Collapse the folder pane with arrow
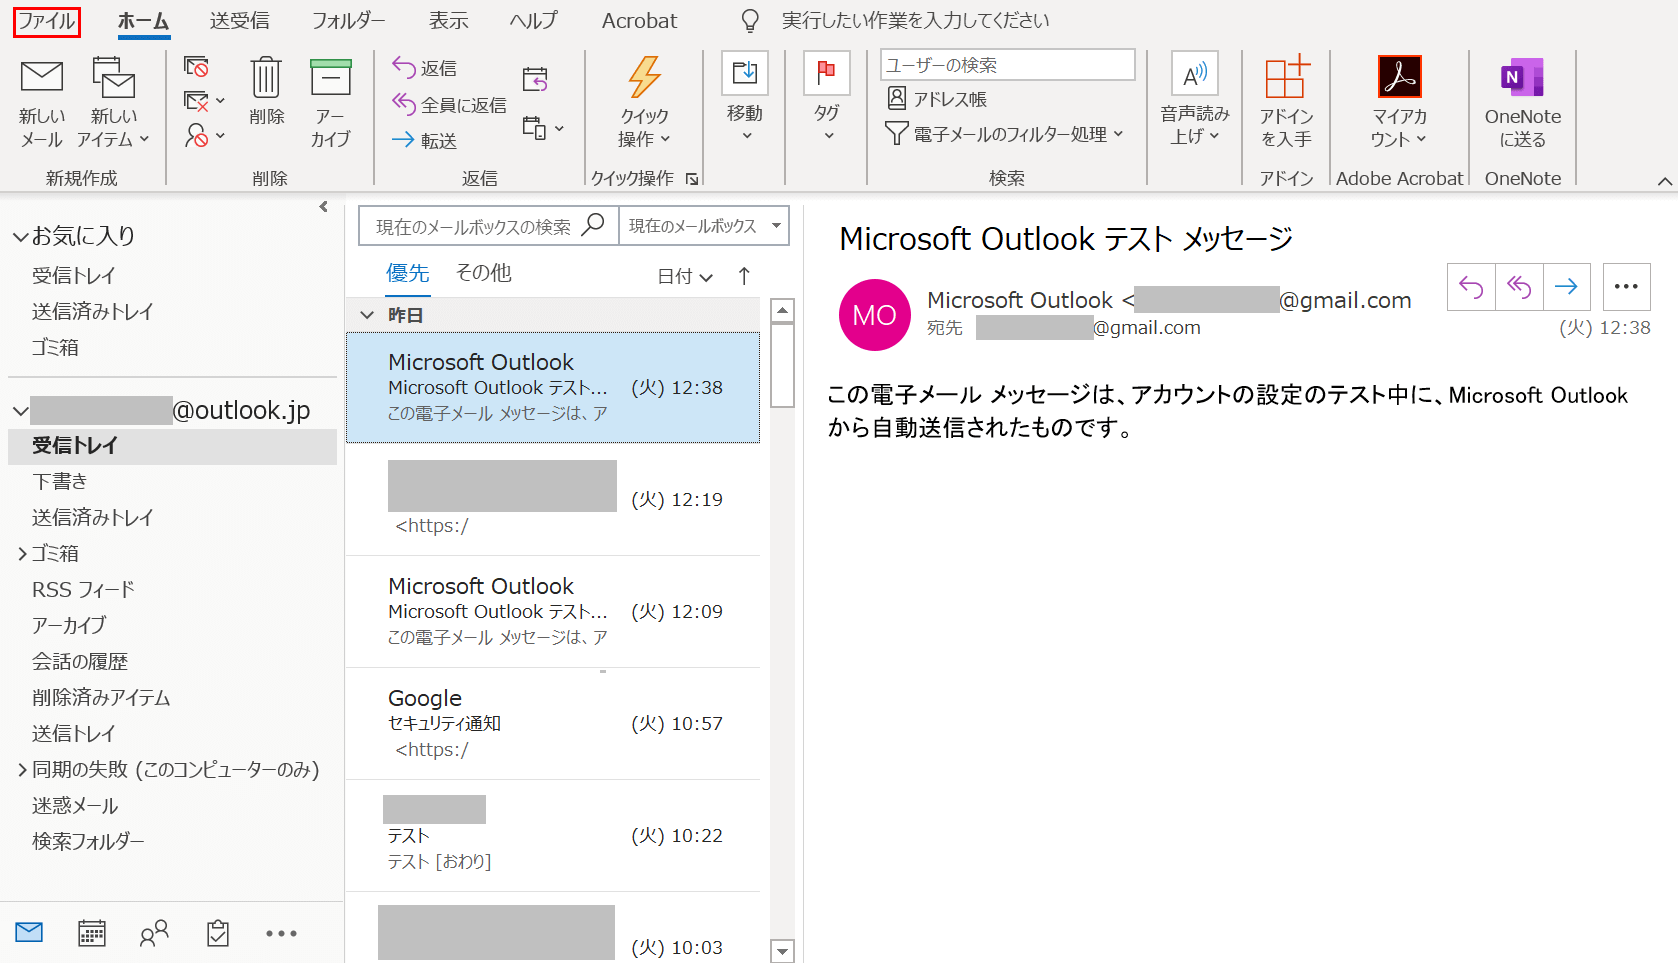Image resolution: width=1678 pixels, height=963 pixels. [x=323, y=207]
